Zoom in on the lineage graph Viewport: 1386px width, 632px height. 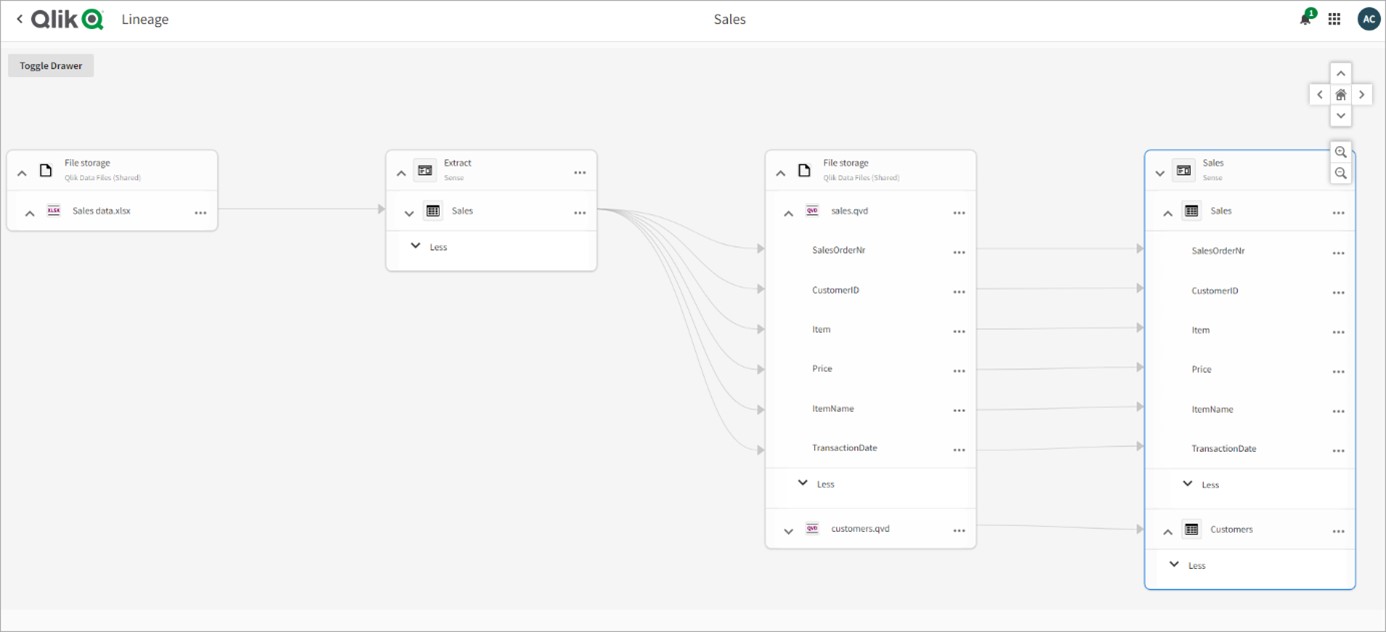(1341, 152)
